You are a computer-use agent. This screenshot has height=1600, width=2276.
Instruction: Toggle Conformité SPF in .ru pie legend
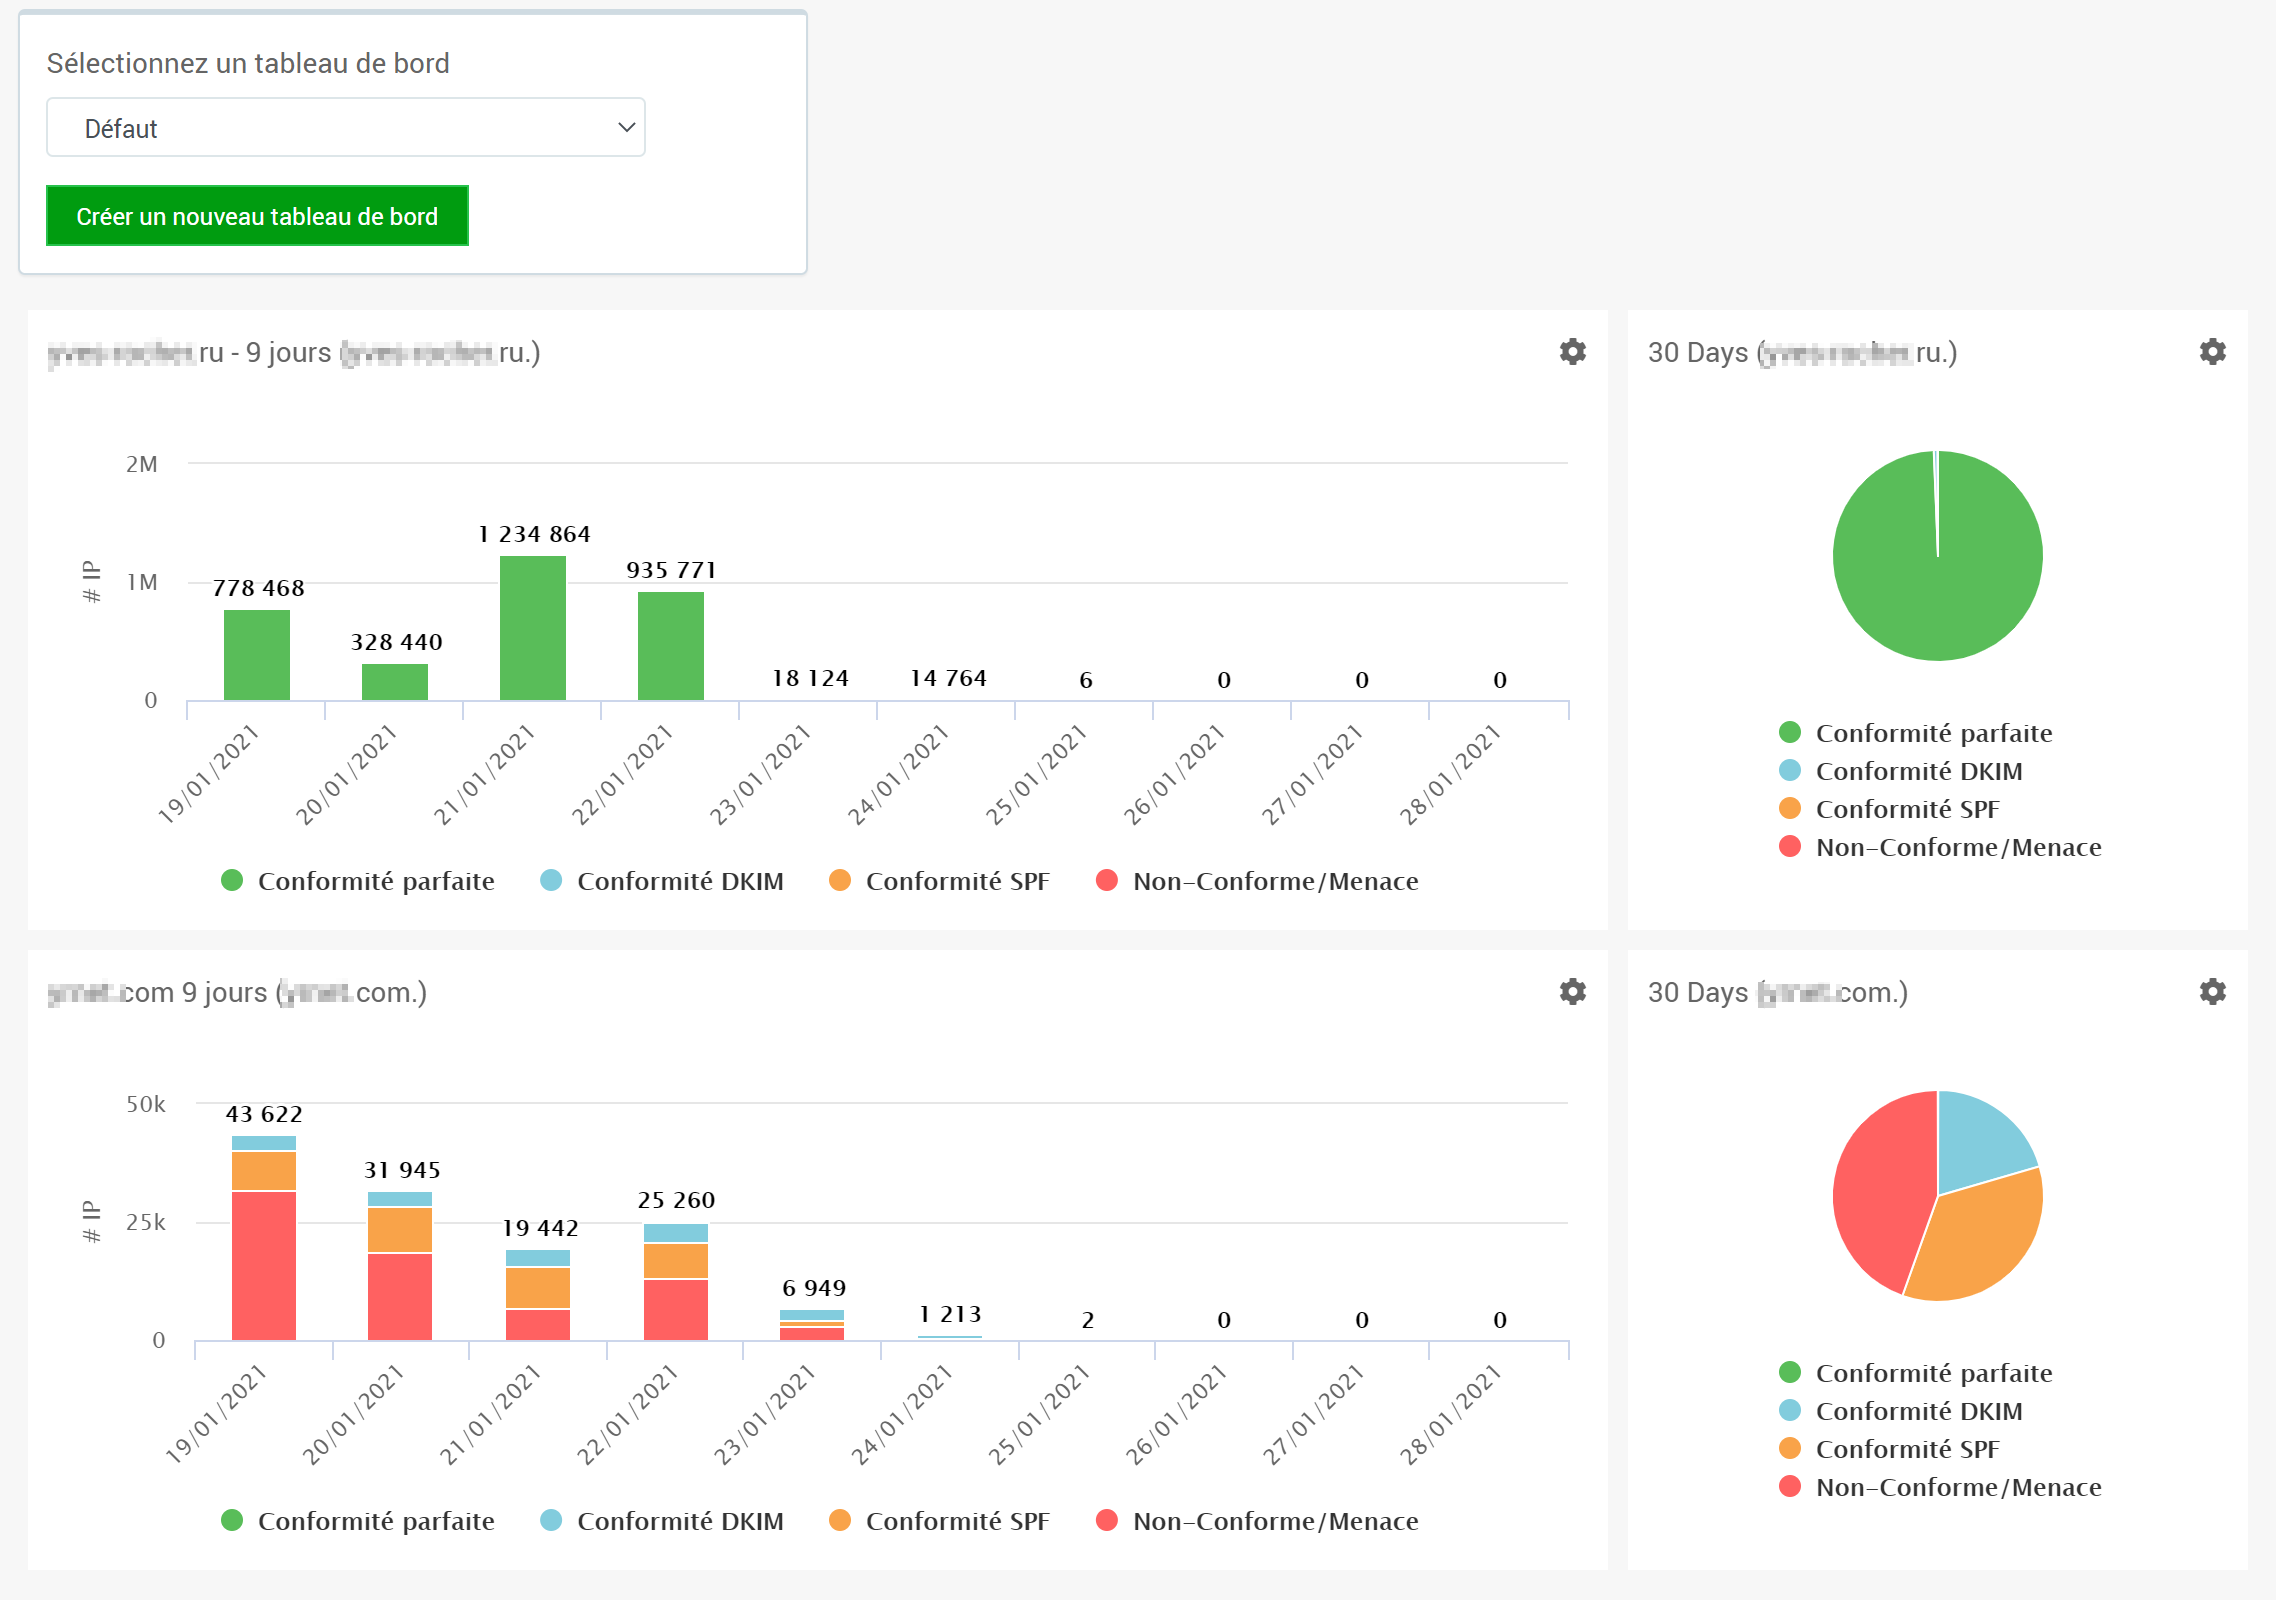click(x=1906, y=809)
